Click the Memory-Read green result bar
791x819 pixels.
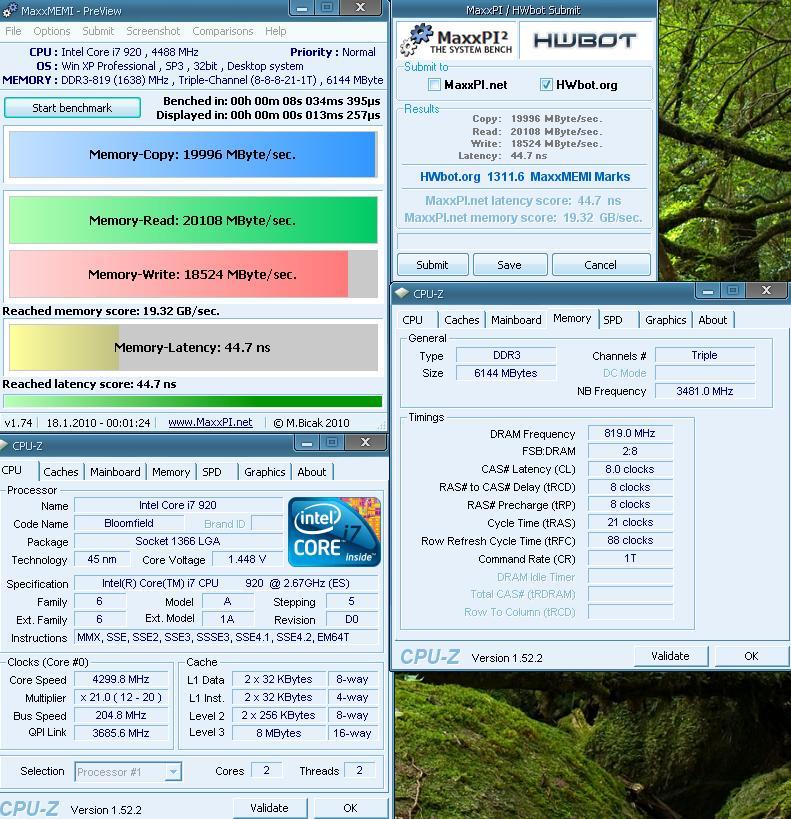(x=193, y=220)
